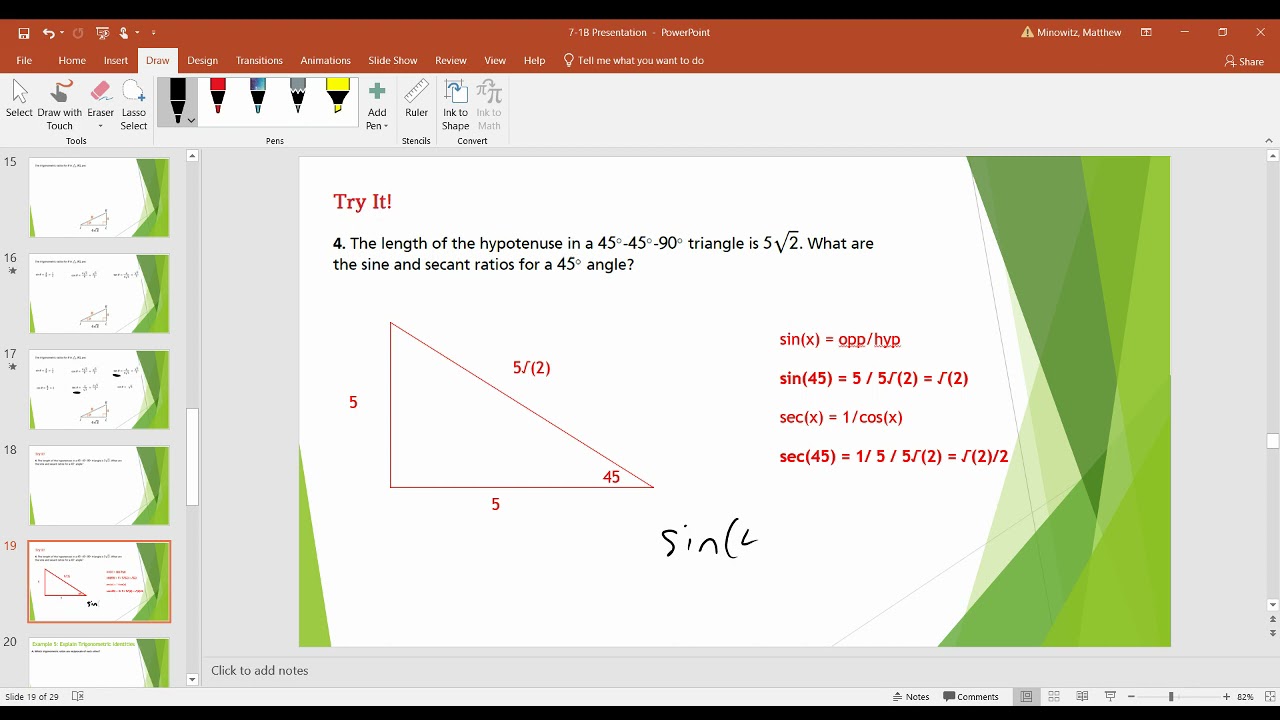The image size is (1280, 720).
Task: Select slide 17 thumbnail
Action: click(x=99, y=389)
